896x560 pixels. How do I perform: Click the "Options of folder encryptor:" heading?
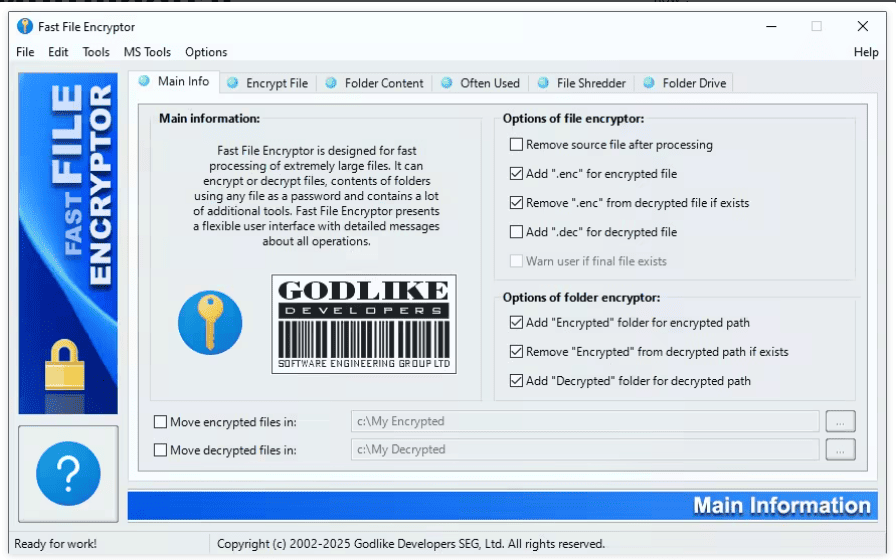pos(581,297)
